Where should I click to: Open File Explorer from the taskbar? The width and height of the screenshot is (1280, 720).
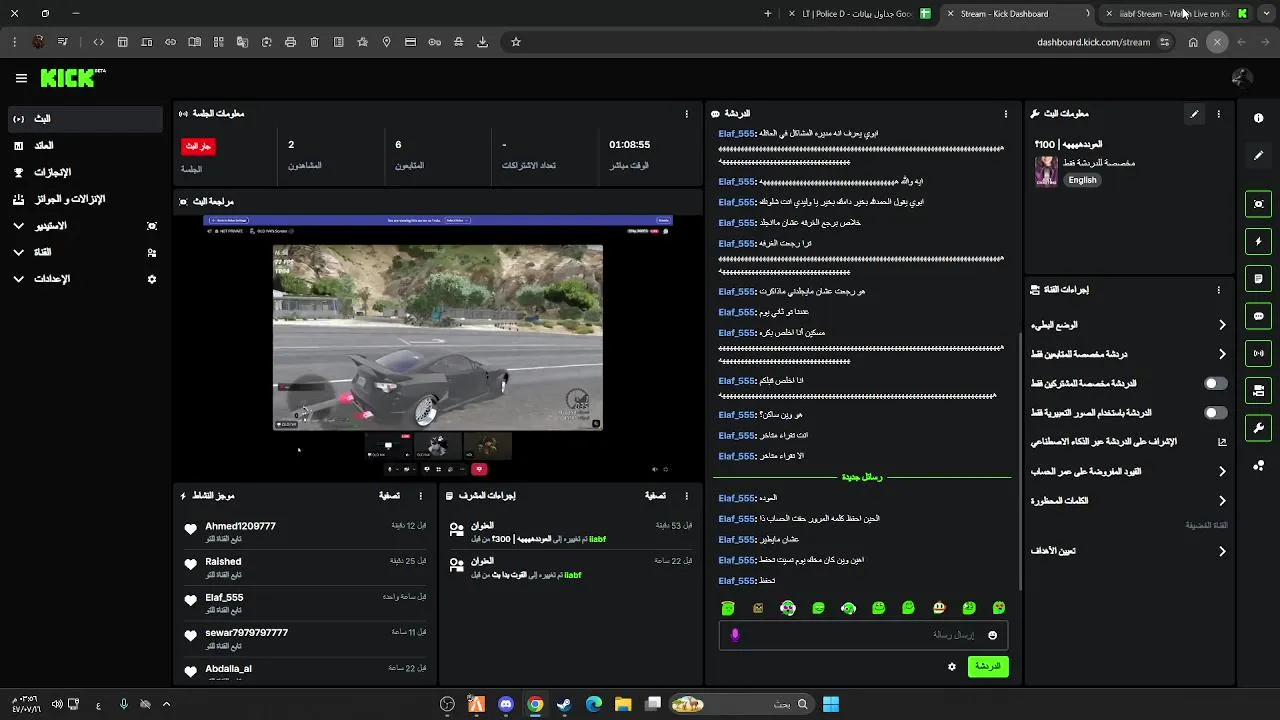pos(623,704)
